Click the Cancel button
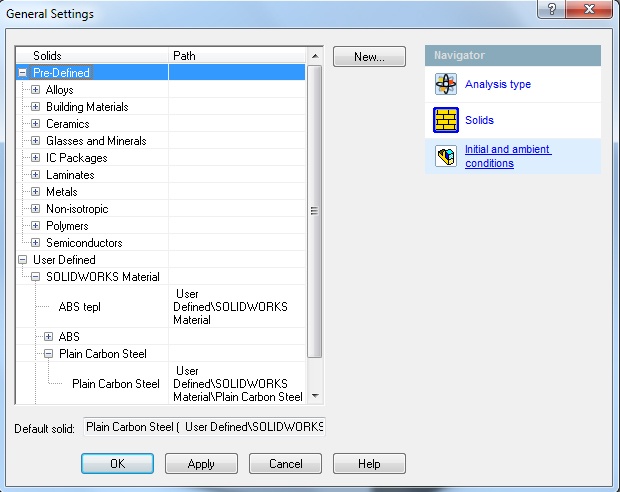620x492 pixels. coord(285,464)
